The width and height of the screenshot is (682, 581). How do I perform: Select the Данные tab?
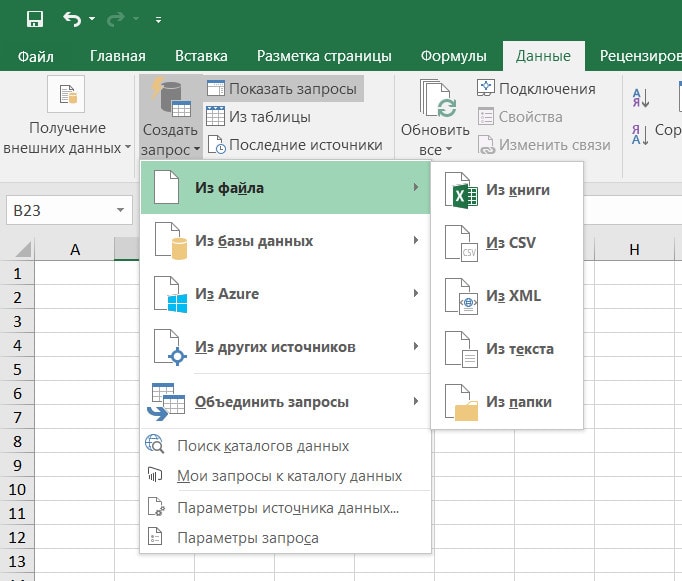[x=543, y=56]
